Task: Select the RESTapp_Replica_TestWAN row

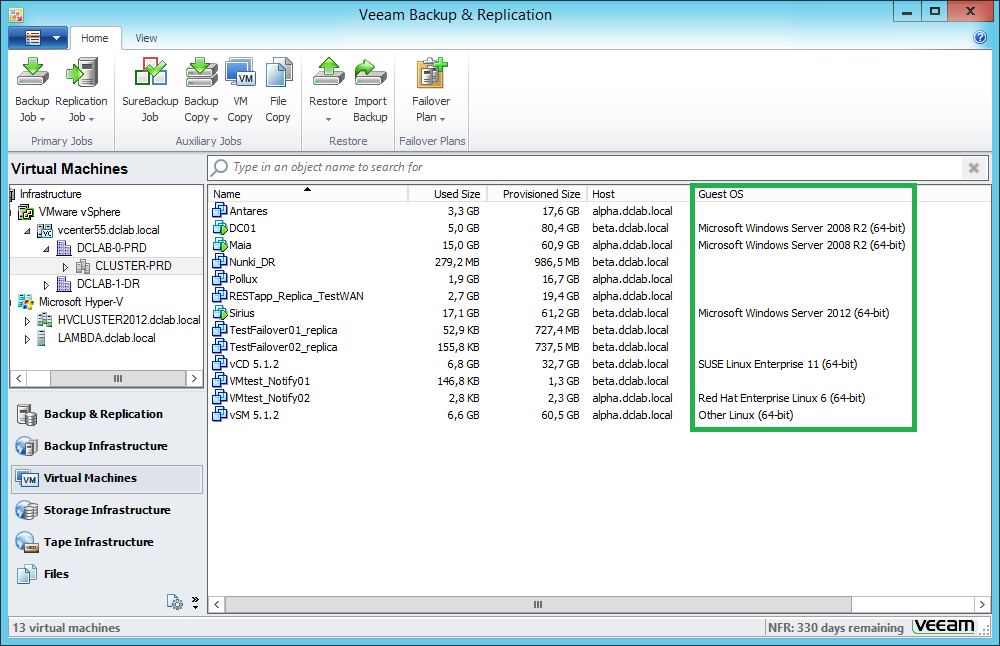Action: (561, 296)
